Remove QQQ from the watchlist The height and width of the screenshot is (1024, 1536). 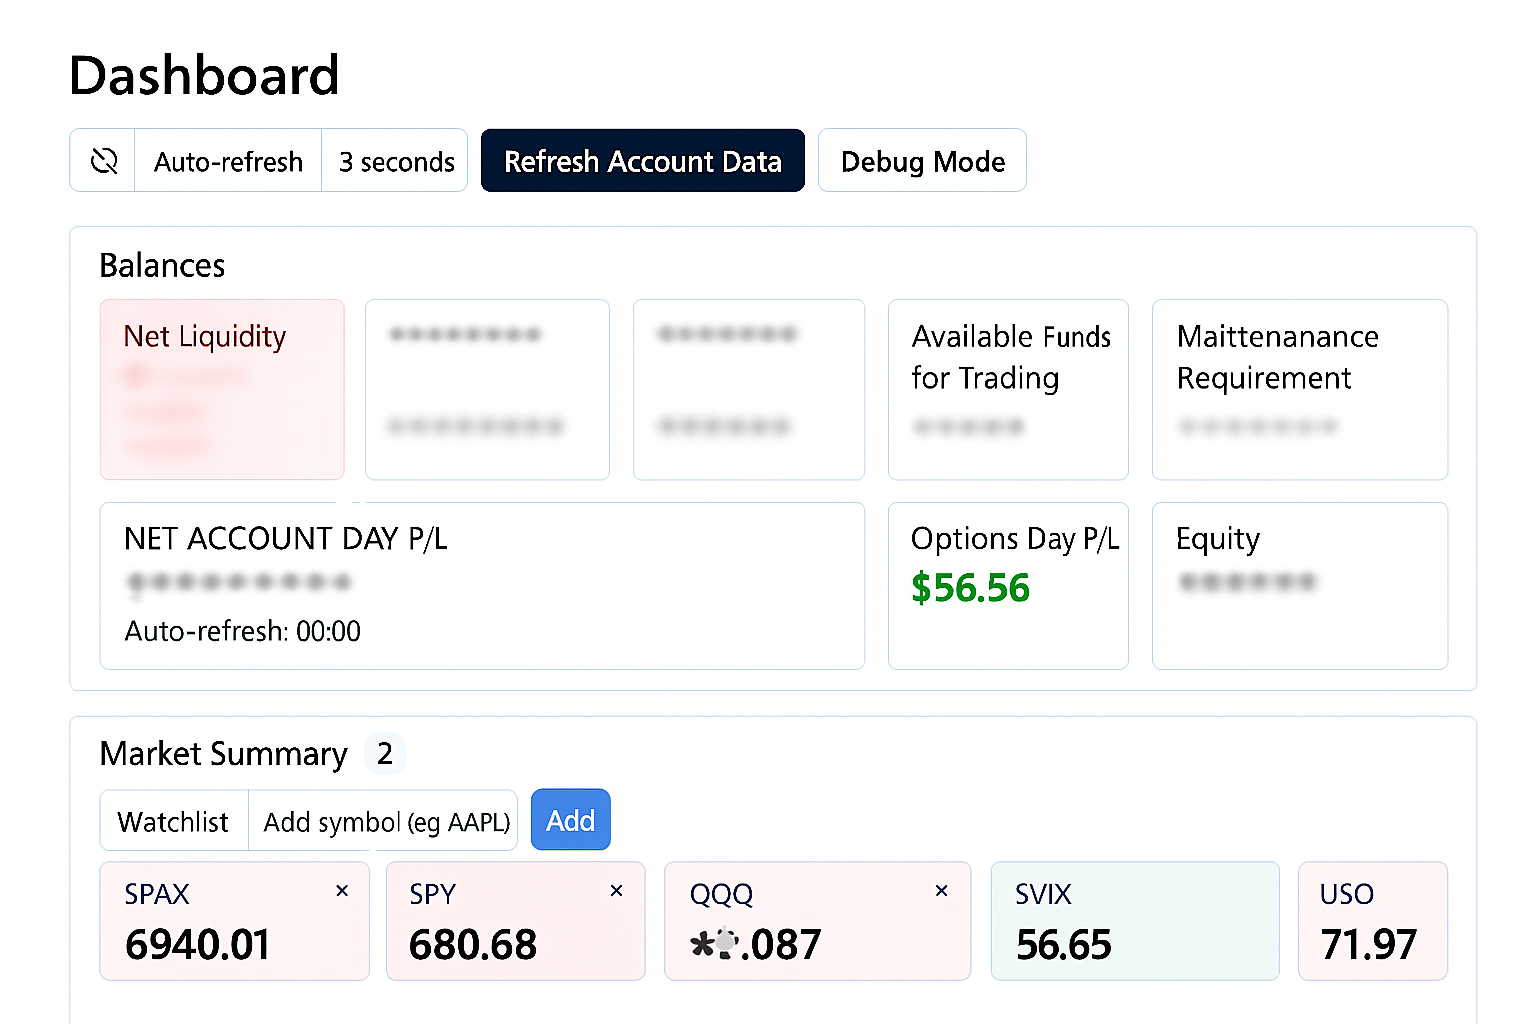(941, 891)
